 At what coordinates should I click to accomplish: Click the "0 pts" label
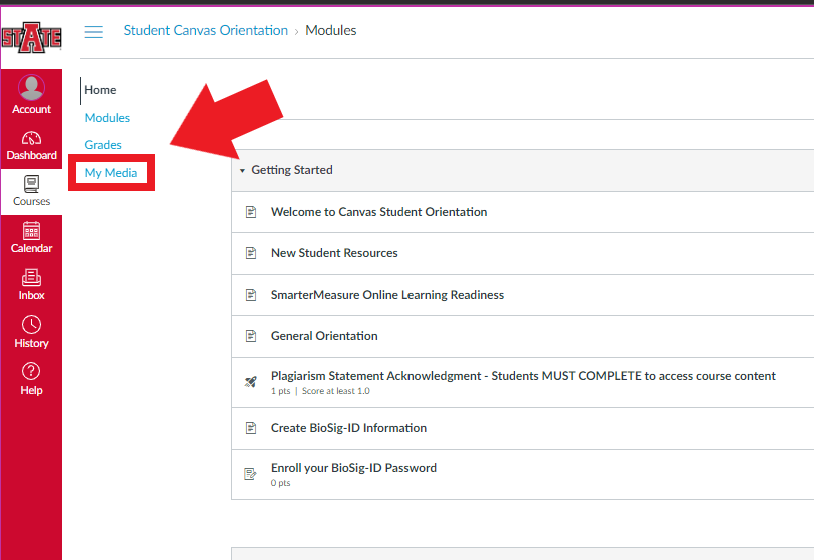pos(280,483)
